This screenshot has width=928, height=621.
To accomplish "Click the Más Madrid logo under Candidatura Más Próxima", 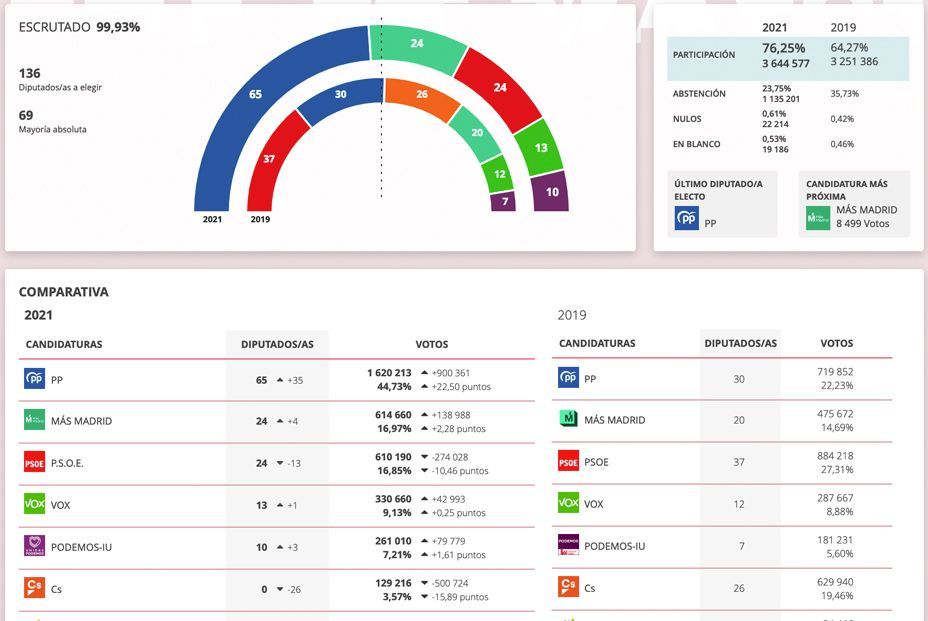I will pyautogui.click(x=818, y=217).
